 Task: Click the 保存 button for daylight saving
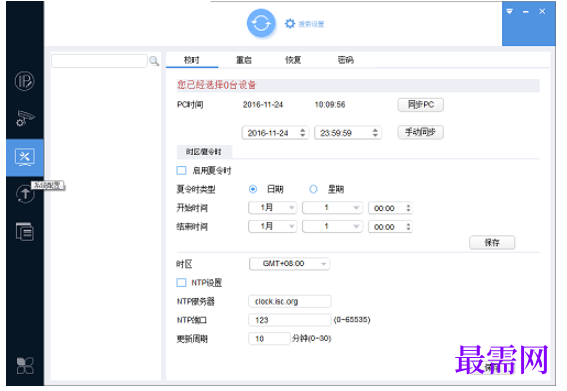[492, 242]
